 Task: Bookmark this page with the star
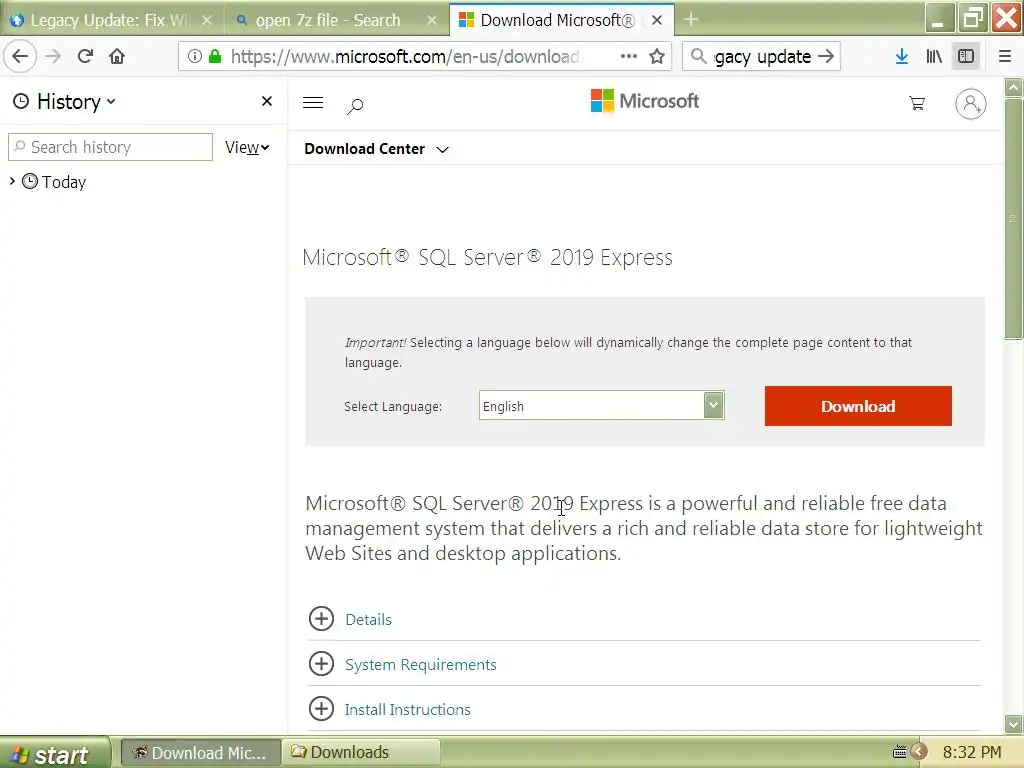pyautogui.click(x=657, y=56)
